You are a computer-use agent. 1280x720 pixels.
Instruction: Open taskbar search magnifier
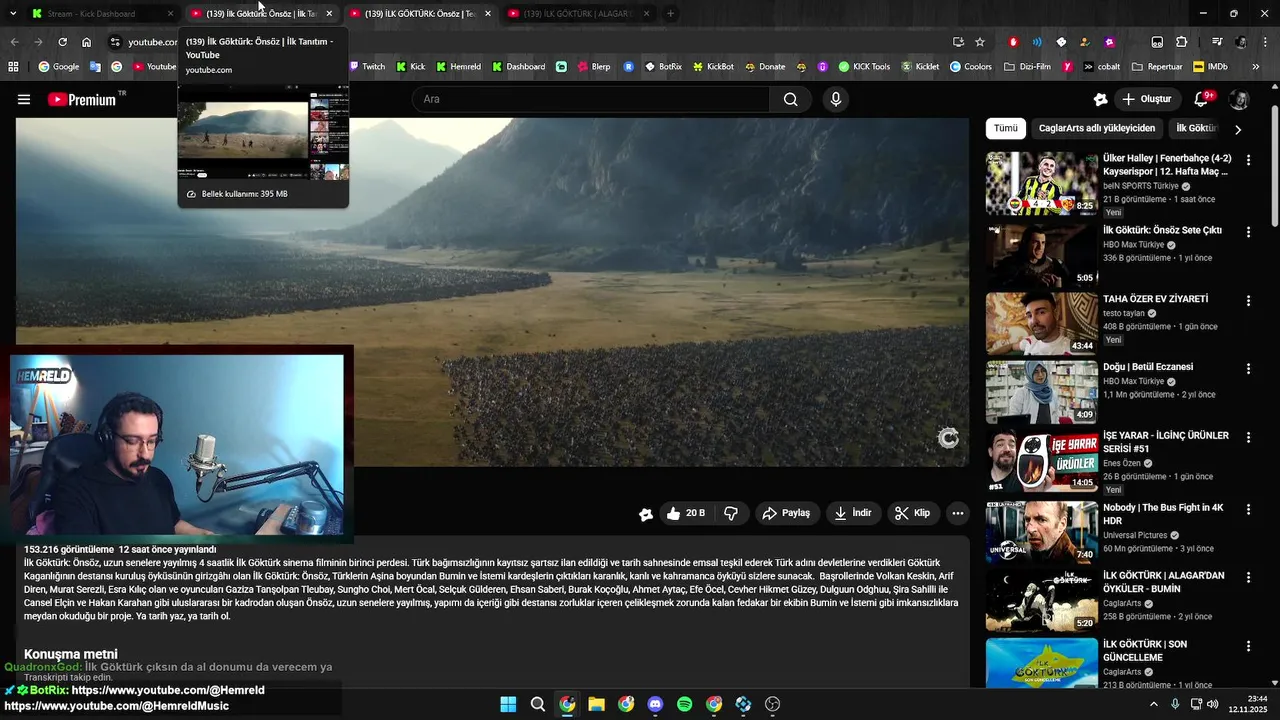pos(538,704)
